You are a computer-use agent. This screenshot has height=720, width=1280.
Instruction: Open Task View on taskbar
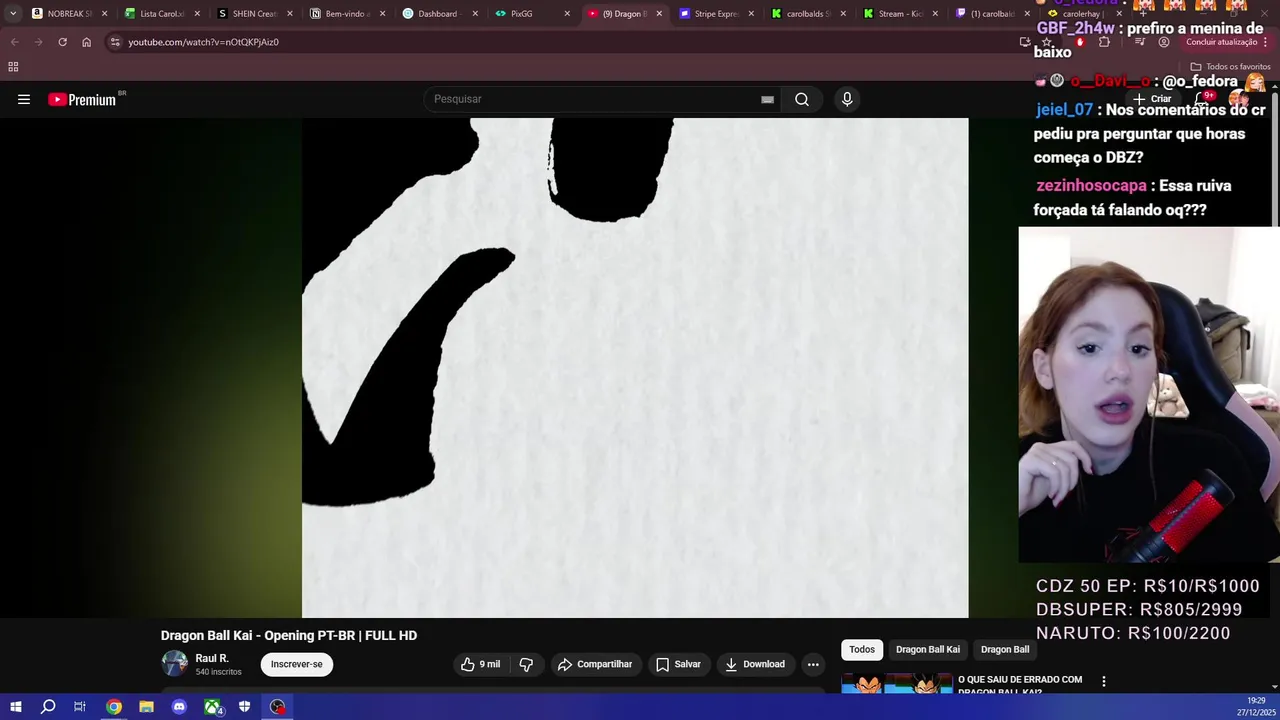tap(80, 707)
